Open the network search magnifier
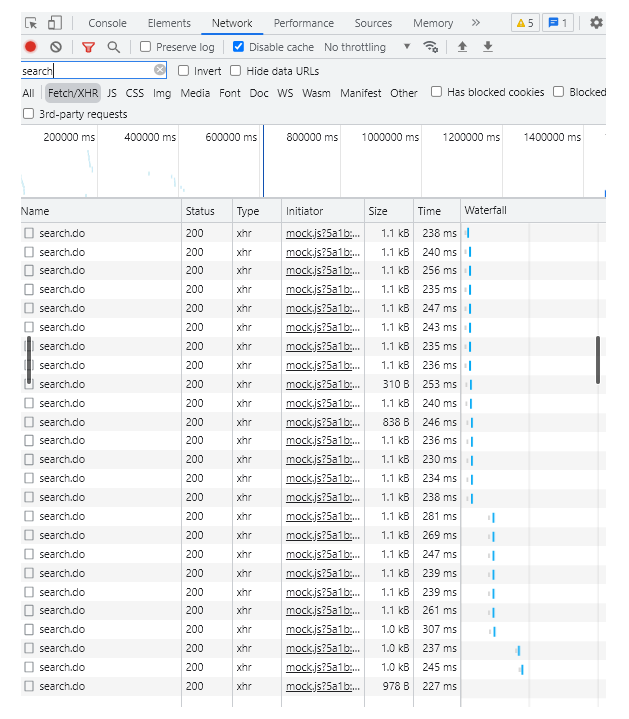The image size is (629, 719). click(114, 47)
